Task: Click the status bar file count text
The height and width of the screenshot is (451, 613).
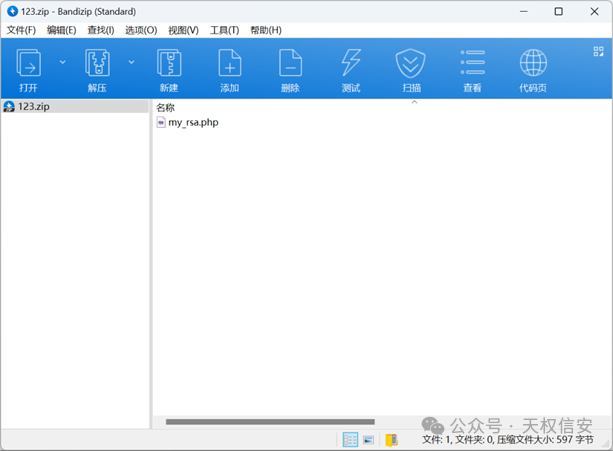Action: [508, 440]
